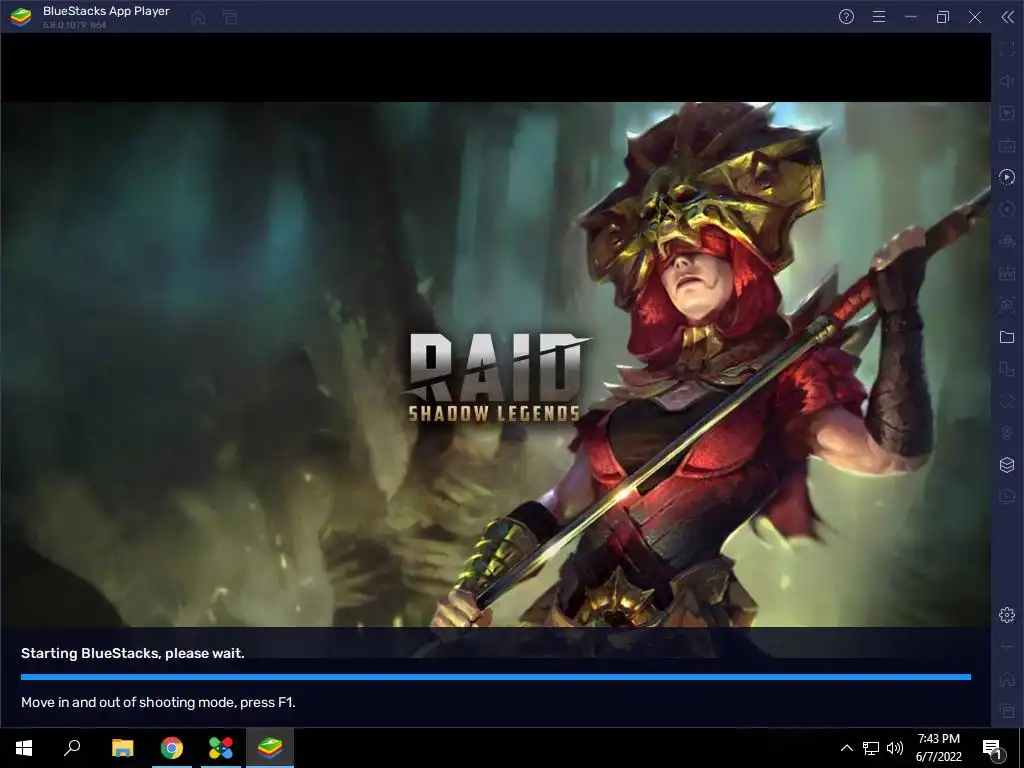Open the BlueStacks help icon
The width and height of the screenshot is (1024, 768).
point(846,17)
